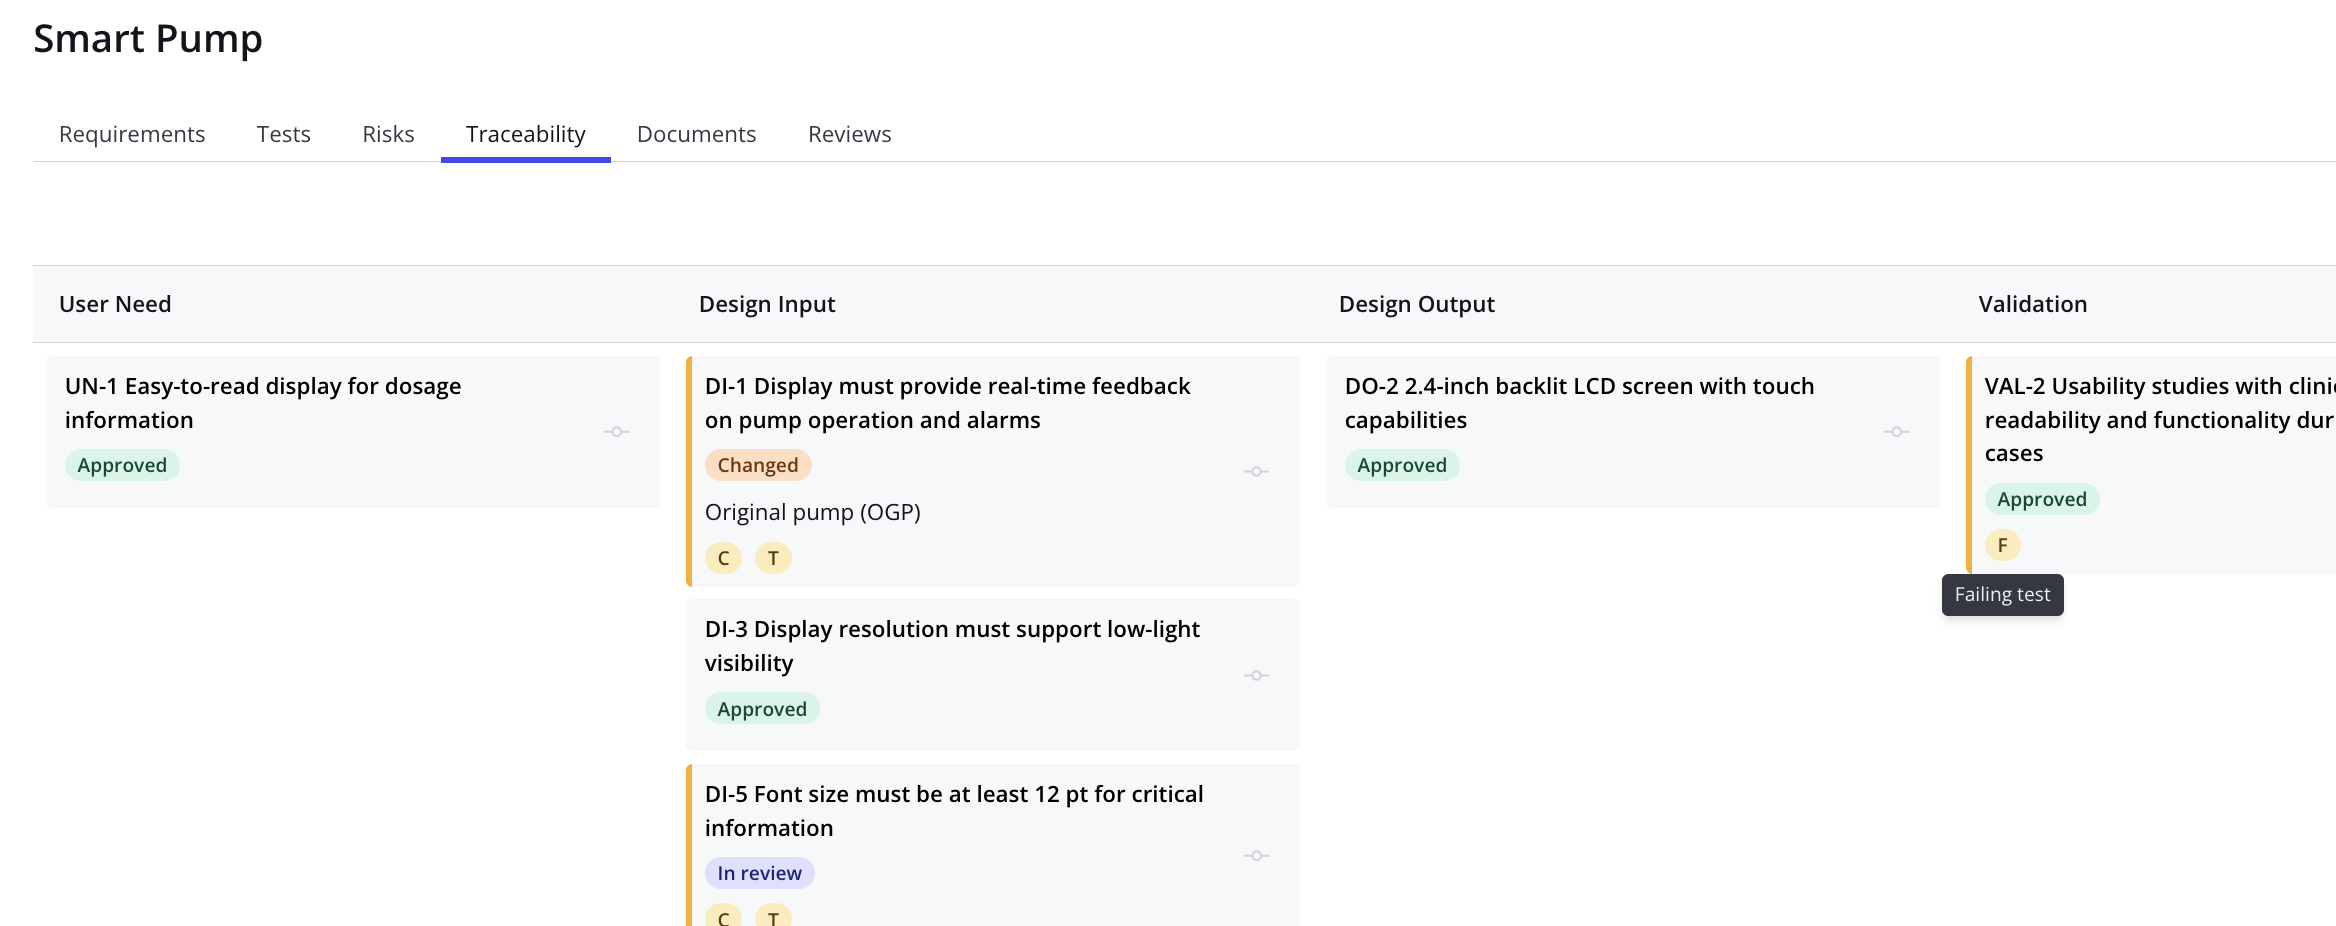Click the In review status badge on DI-5

point(759,873)
